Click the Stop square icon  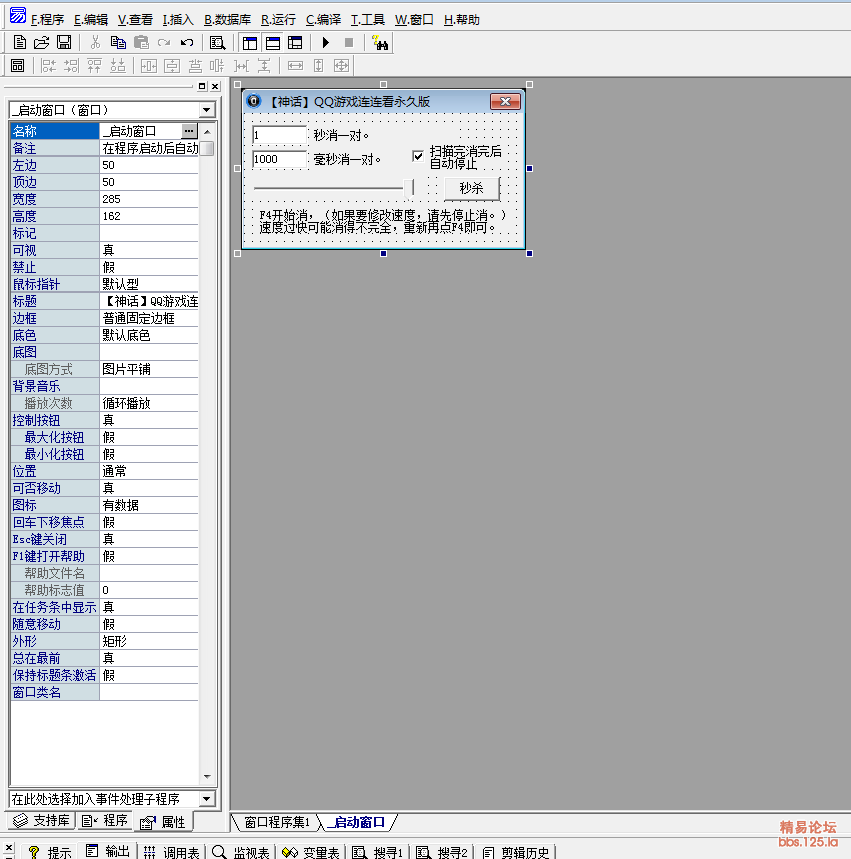click(349, 43)
